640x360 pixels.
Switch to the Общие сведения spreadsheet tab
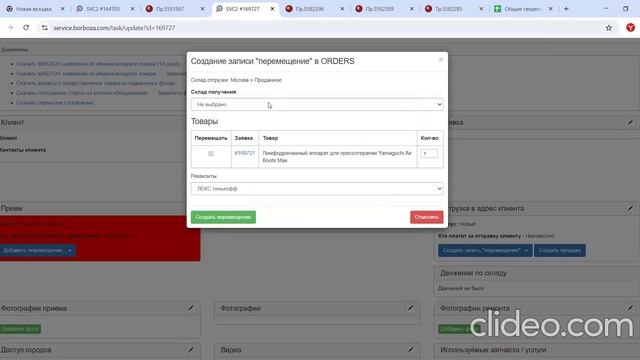pyautogui.click(x=522, y=9)
